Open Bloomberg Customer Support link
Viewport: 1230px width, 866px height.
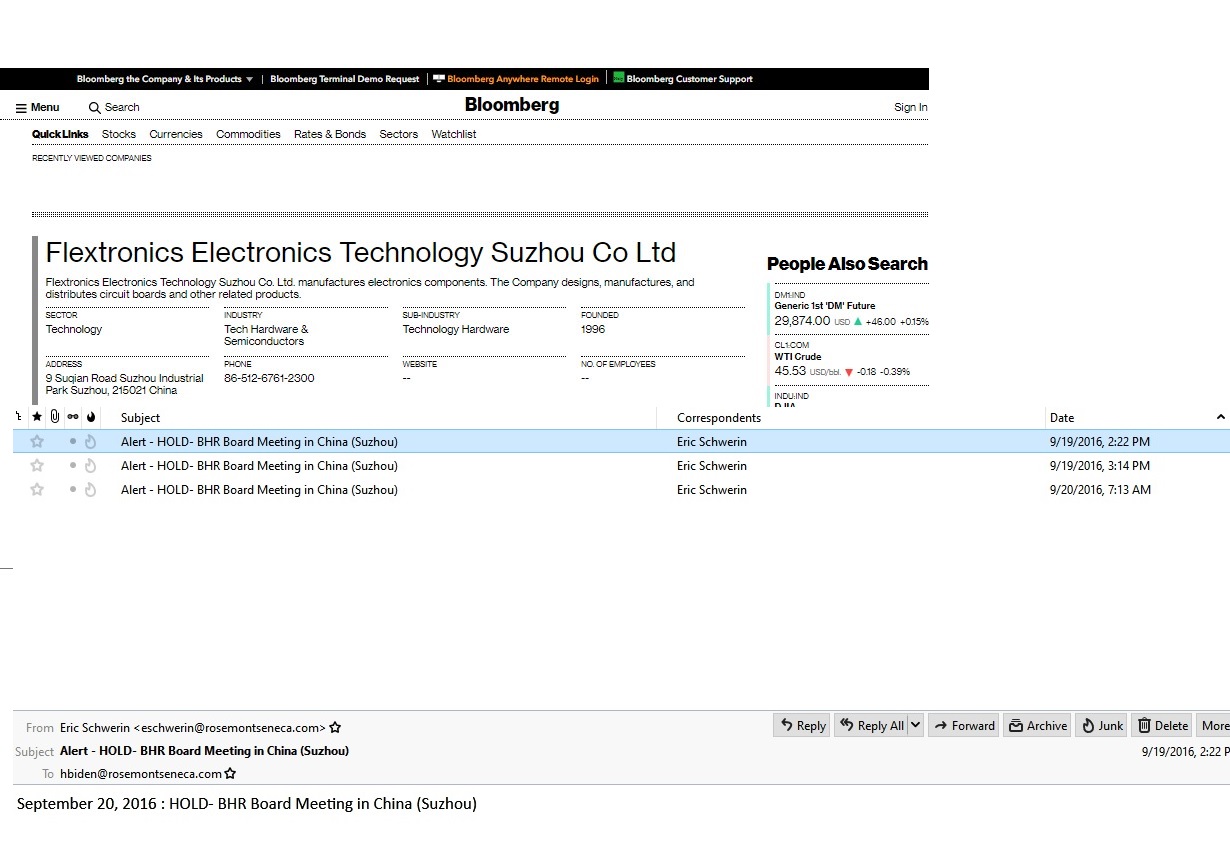(683, 79)
